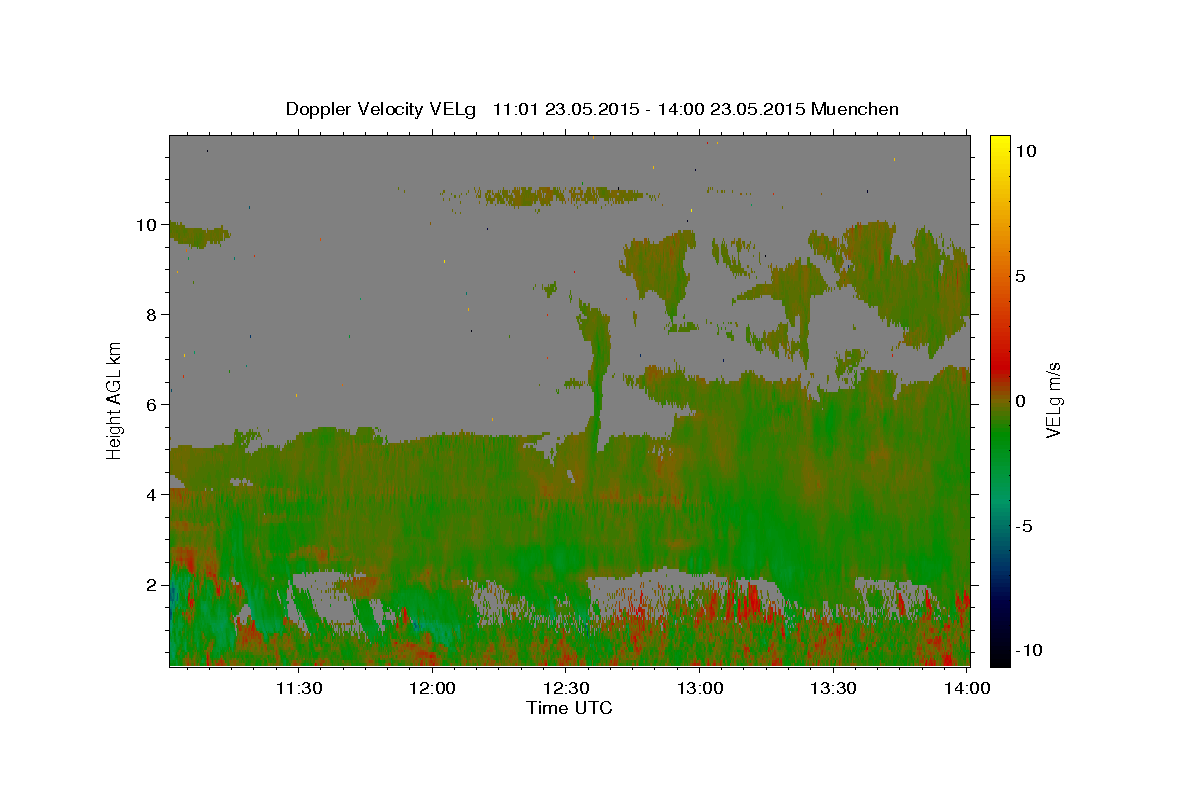1200x800 pixels.
Task: Click the colorbar value 10 at top
Action: pos(1025,150)
